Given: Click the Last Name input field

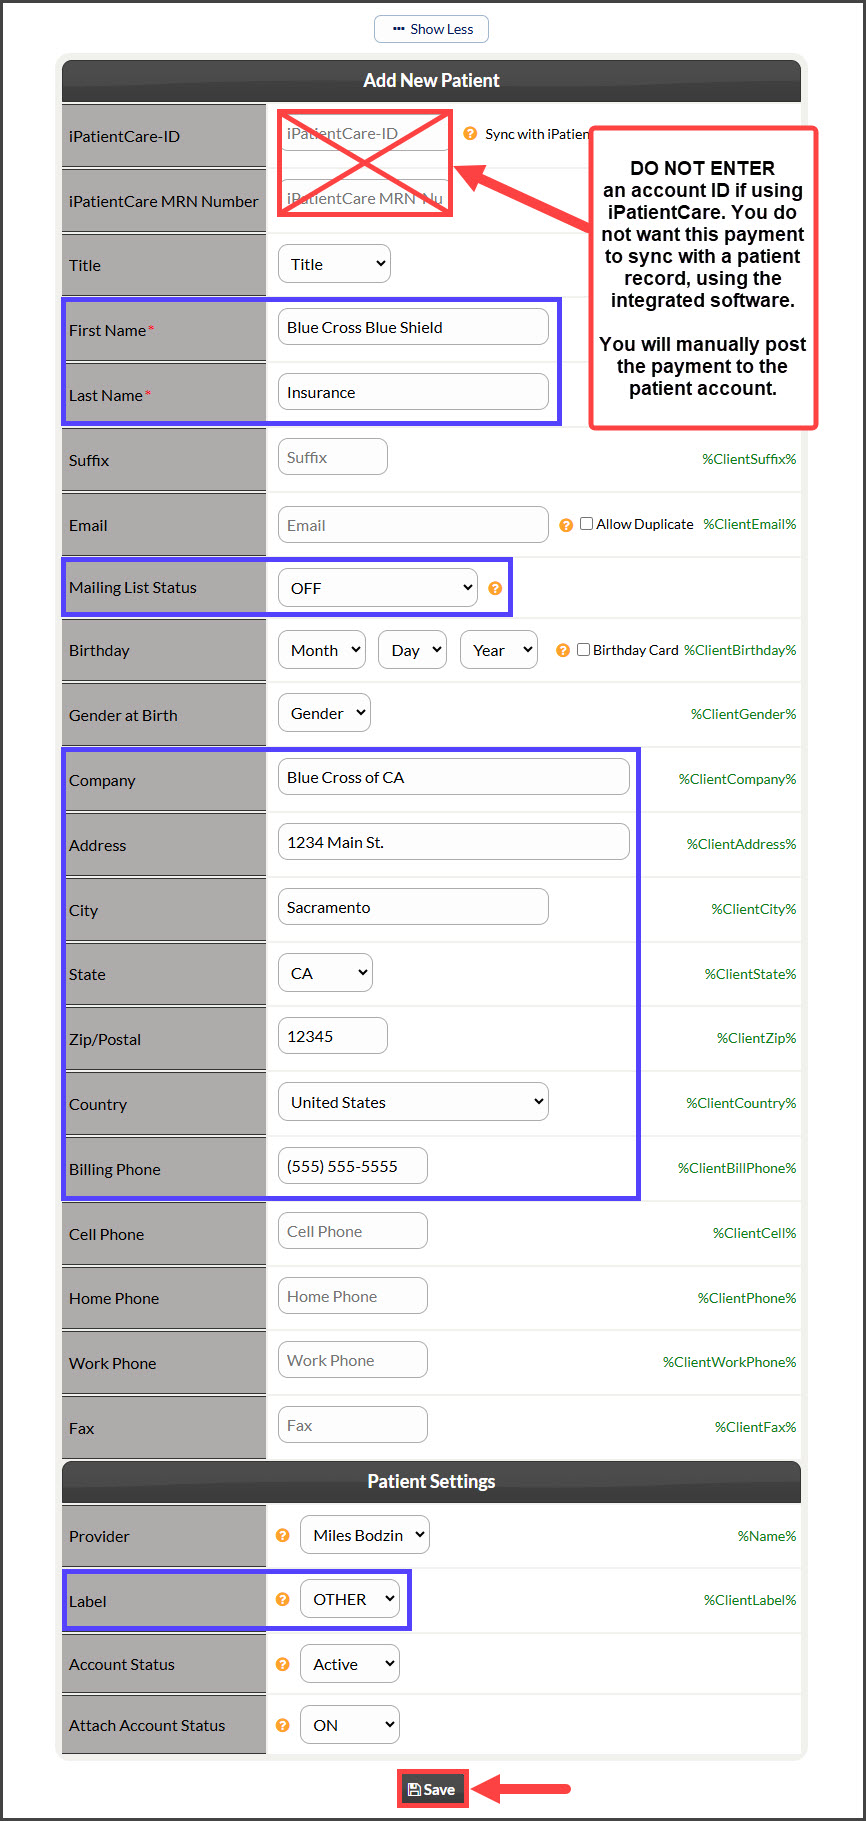Looking at the screenshot, I should 413,392.
